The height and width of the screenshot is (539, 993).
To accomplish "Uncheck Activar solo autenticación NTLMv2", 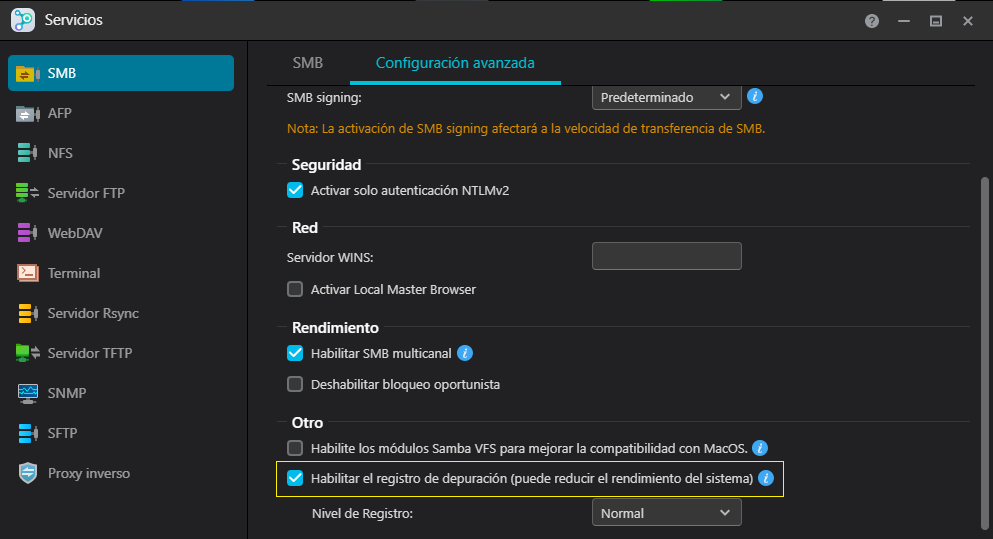I will click(295, 190).
